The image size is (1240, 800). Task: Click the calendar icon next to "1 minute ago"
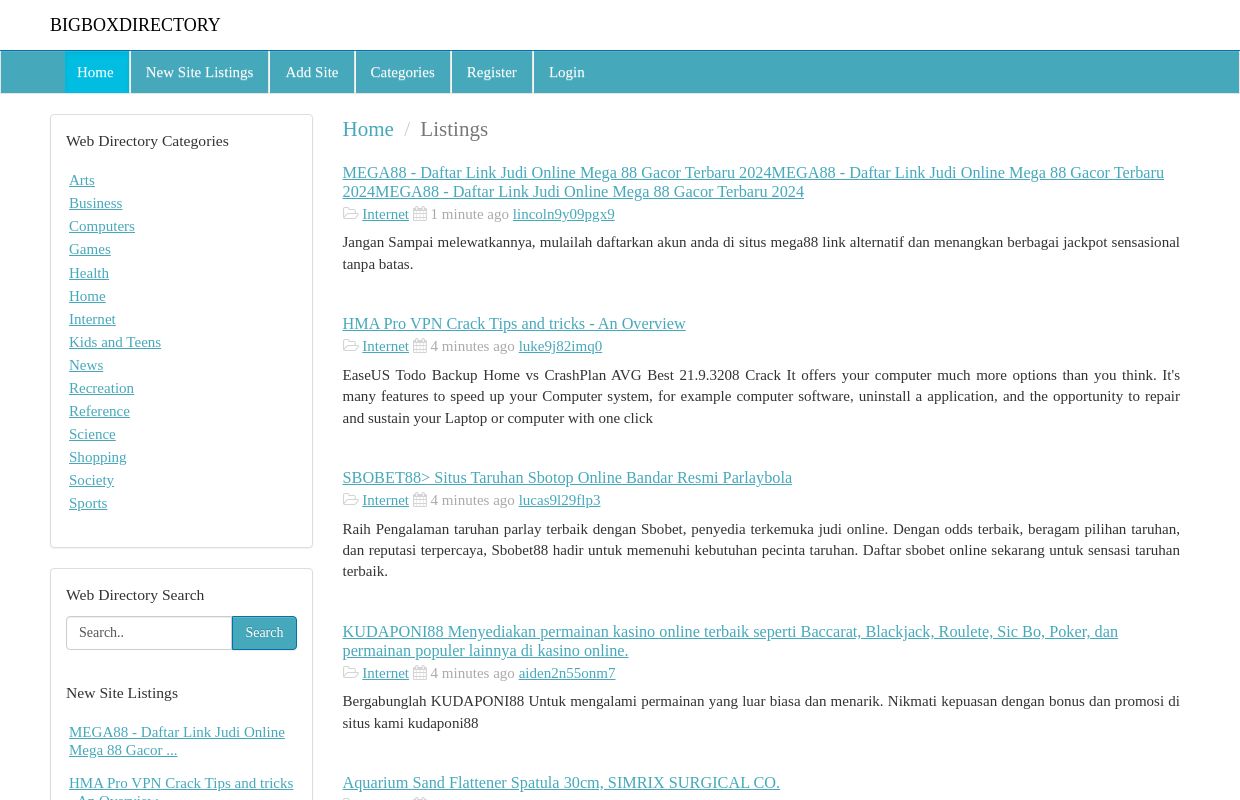click(420, 214)
